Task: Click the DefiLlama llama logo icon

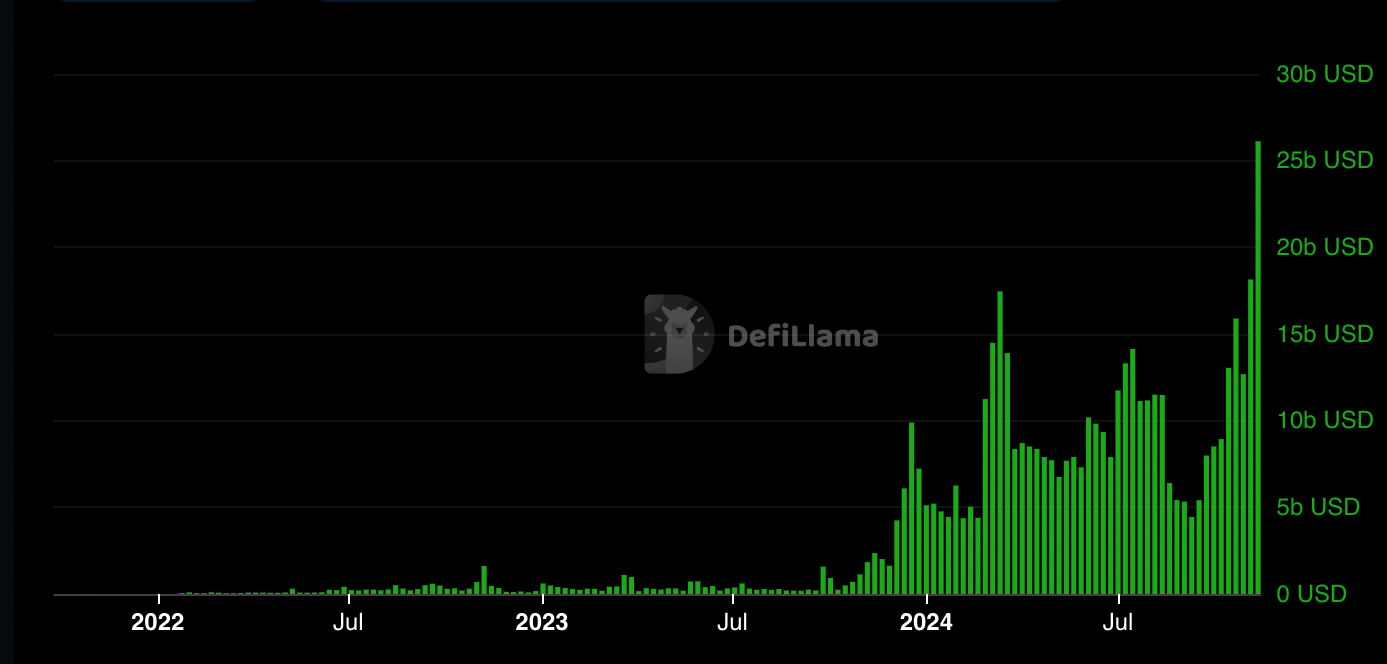Action: (679, 334)
